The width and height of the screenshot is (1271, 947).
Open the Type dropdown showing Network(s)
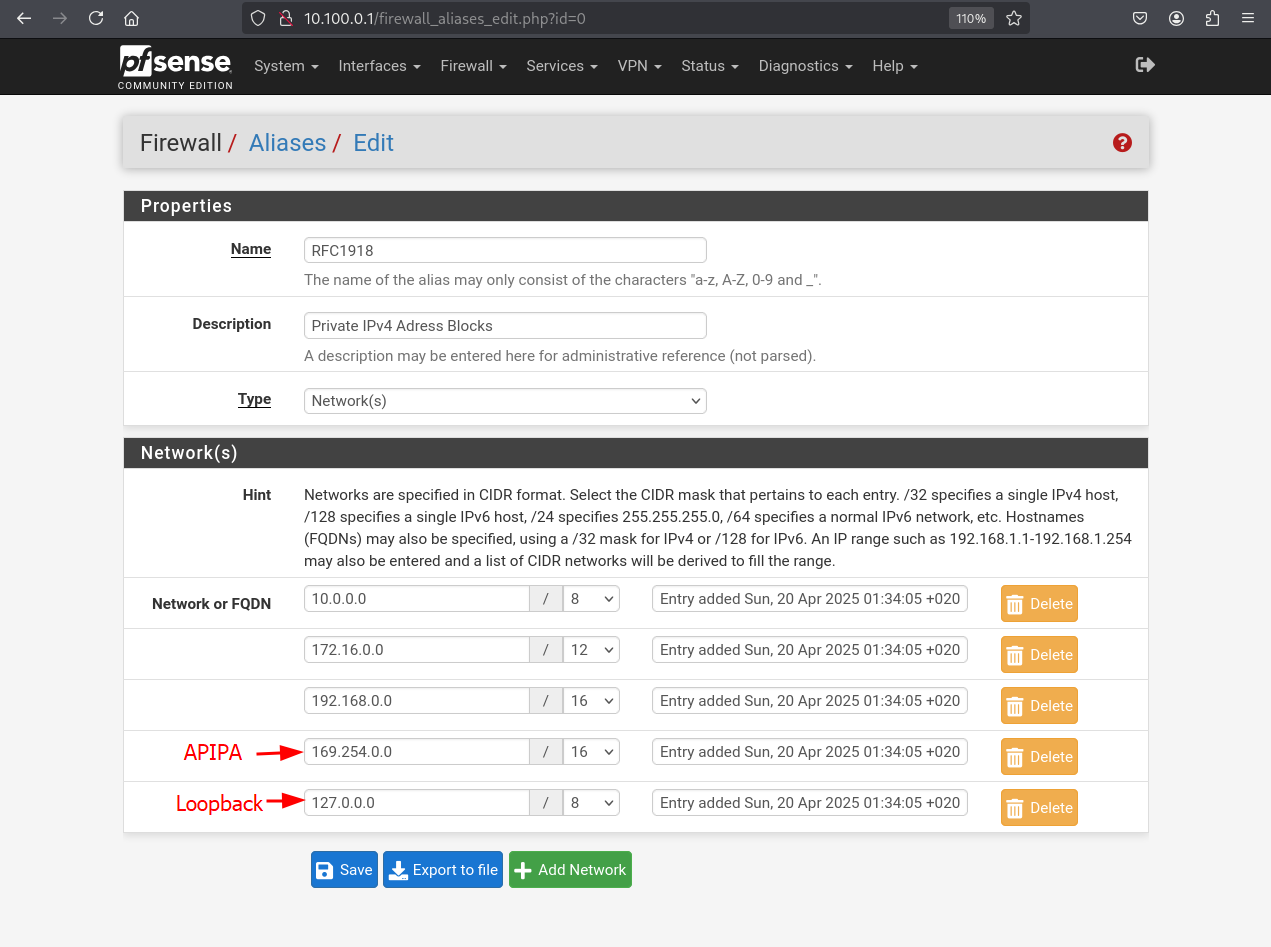coord(505,400)
